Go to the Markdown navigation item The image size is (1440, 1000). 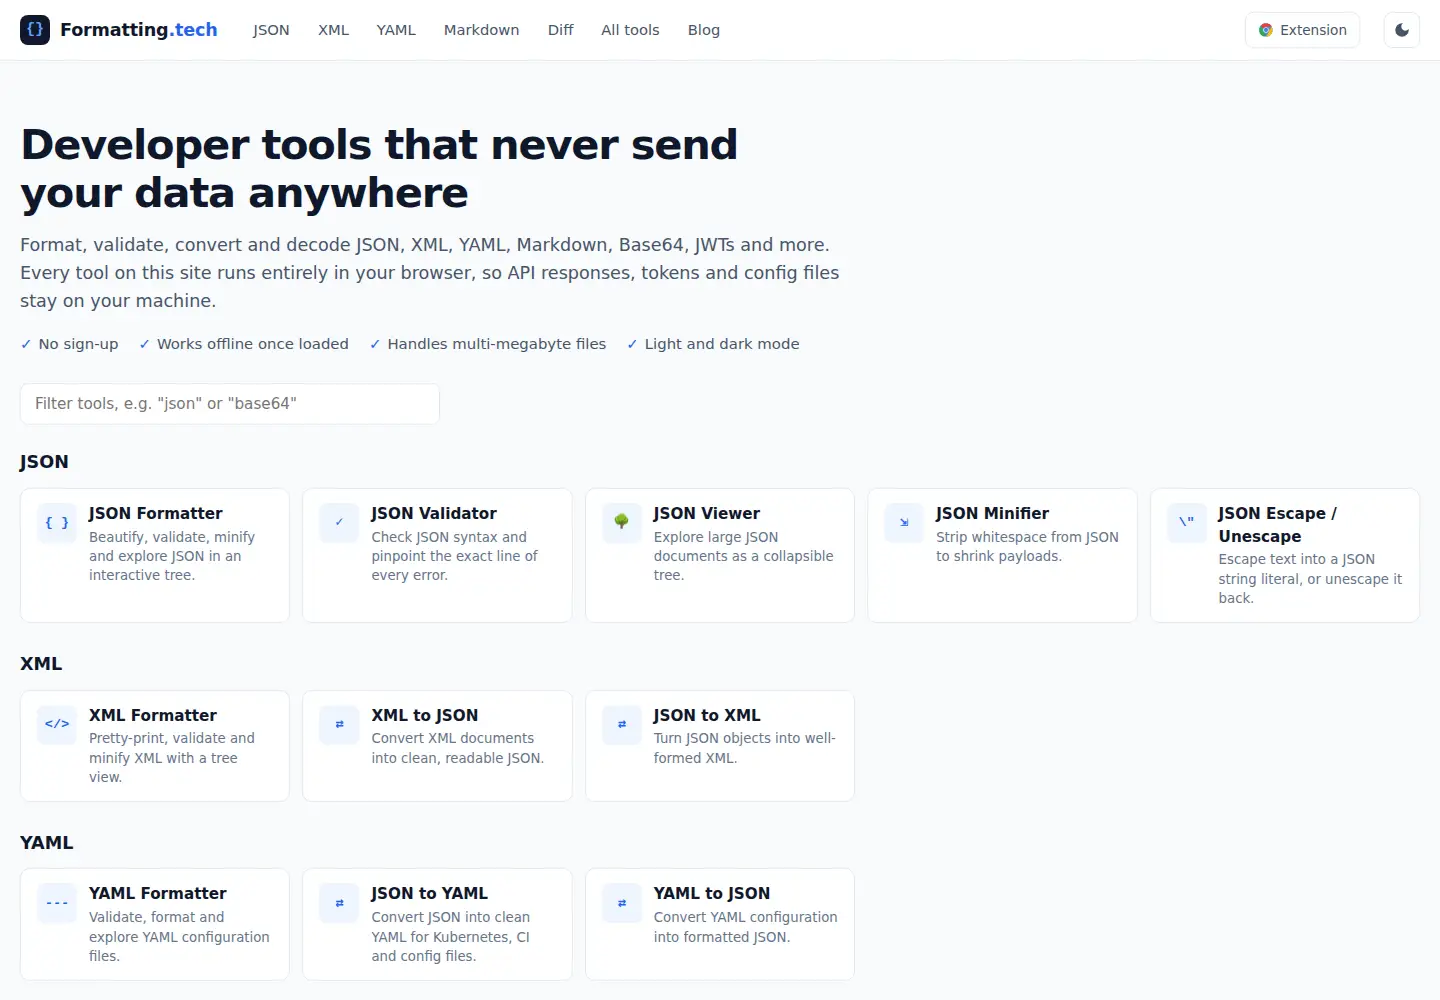pyautogui.click(x=481, y=30)
